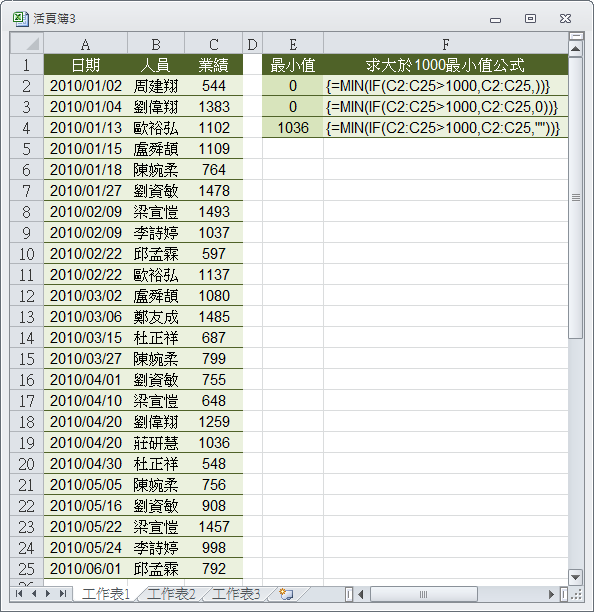Select column E header
This screenshot has width=594, height=612.
[x=293, y=44]
